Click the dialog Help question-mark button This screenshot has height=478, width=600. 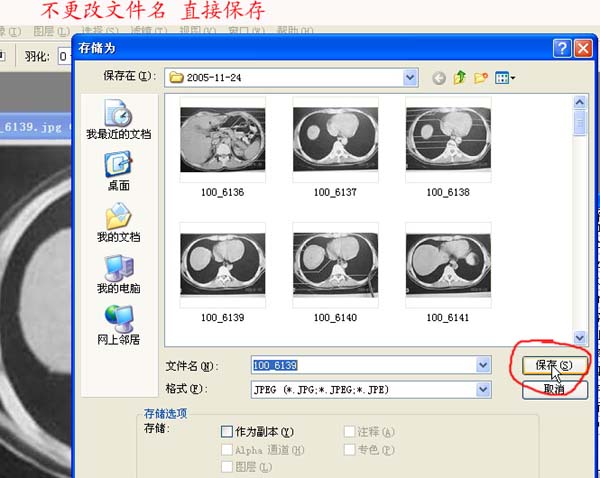(562, 49)
